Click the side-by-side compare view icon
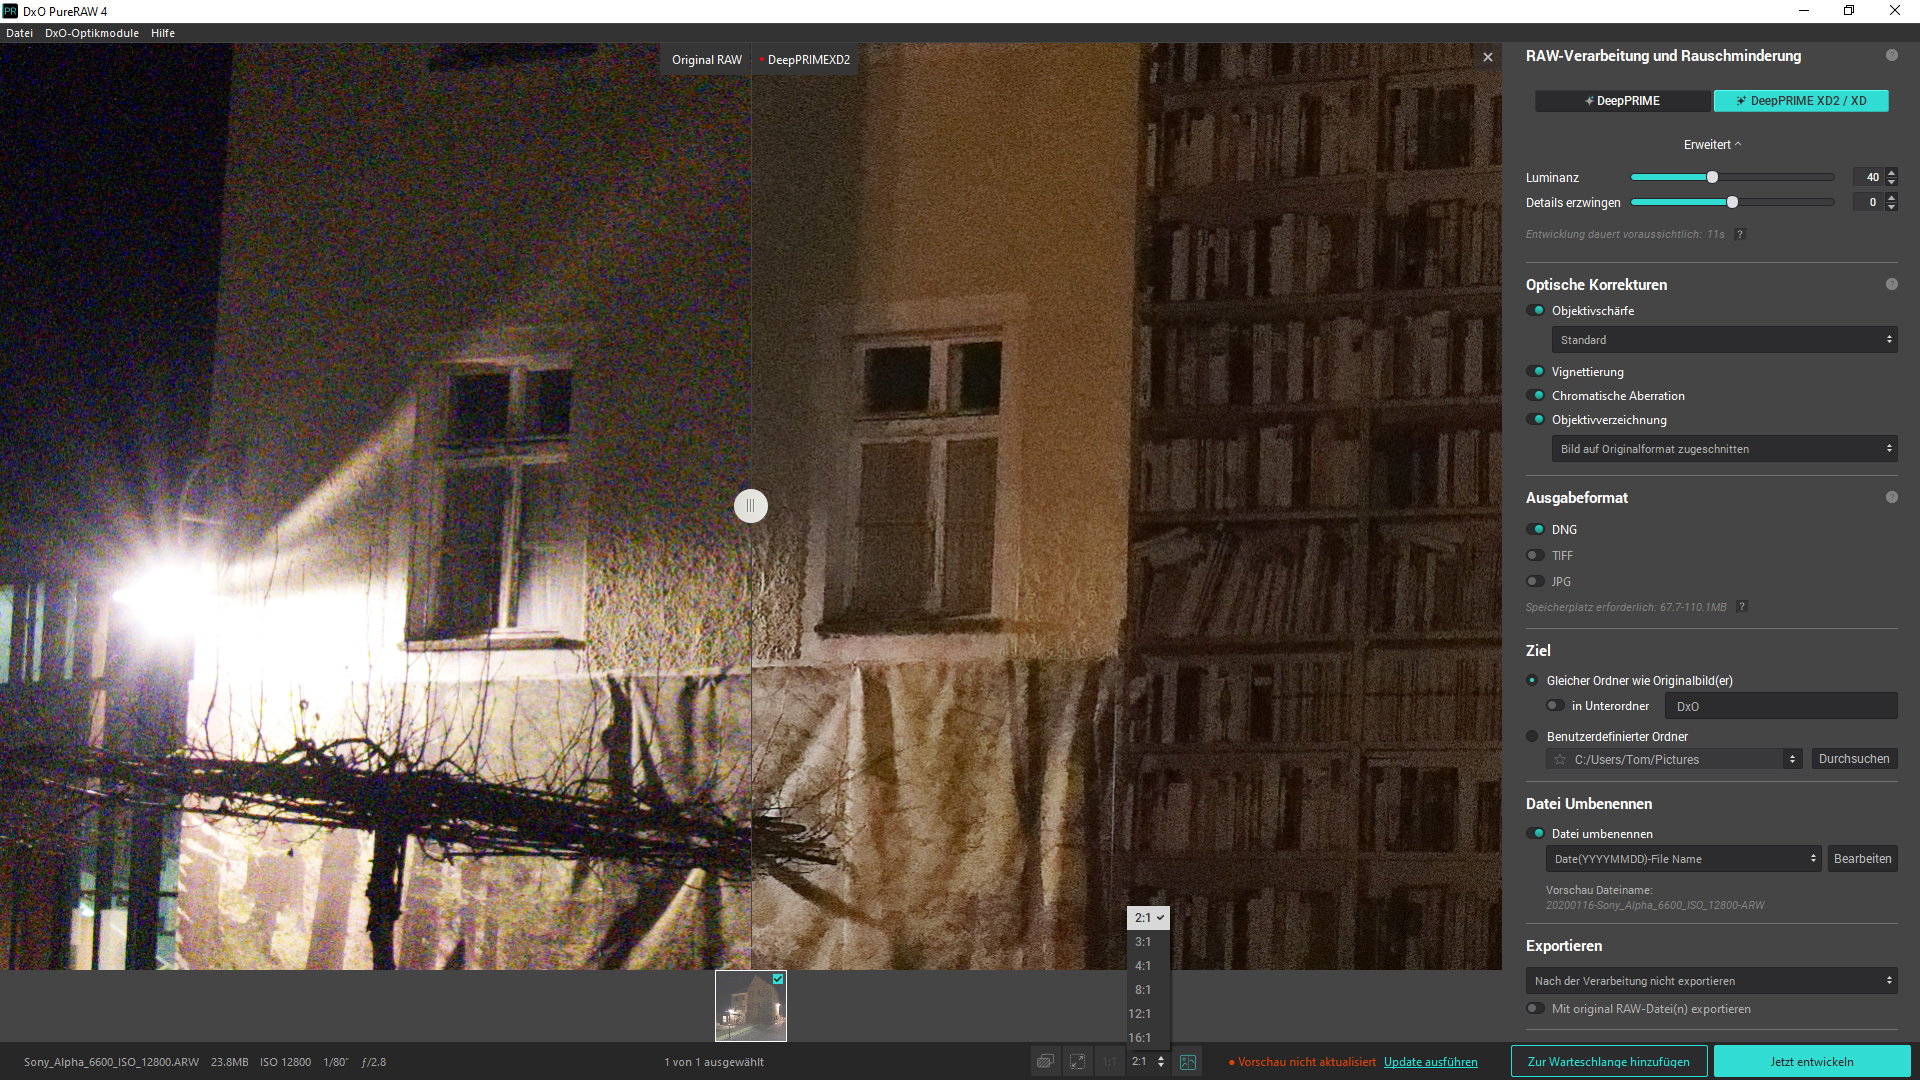The height and width of the screenshot is (1080, 1920). point(1188,1062)
